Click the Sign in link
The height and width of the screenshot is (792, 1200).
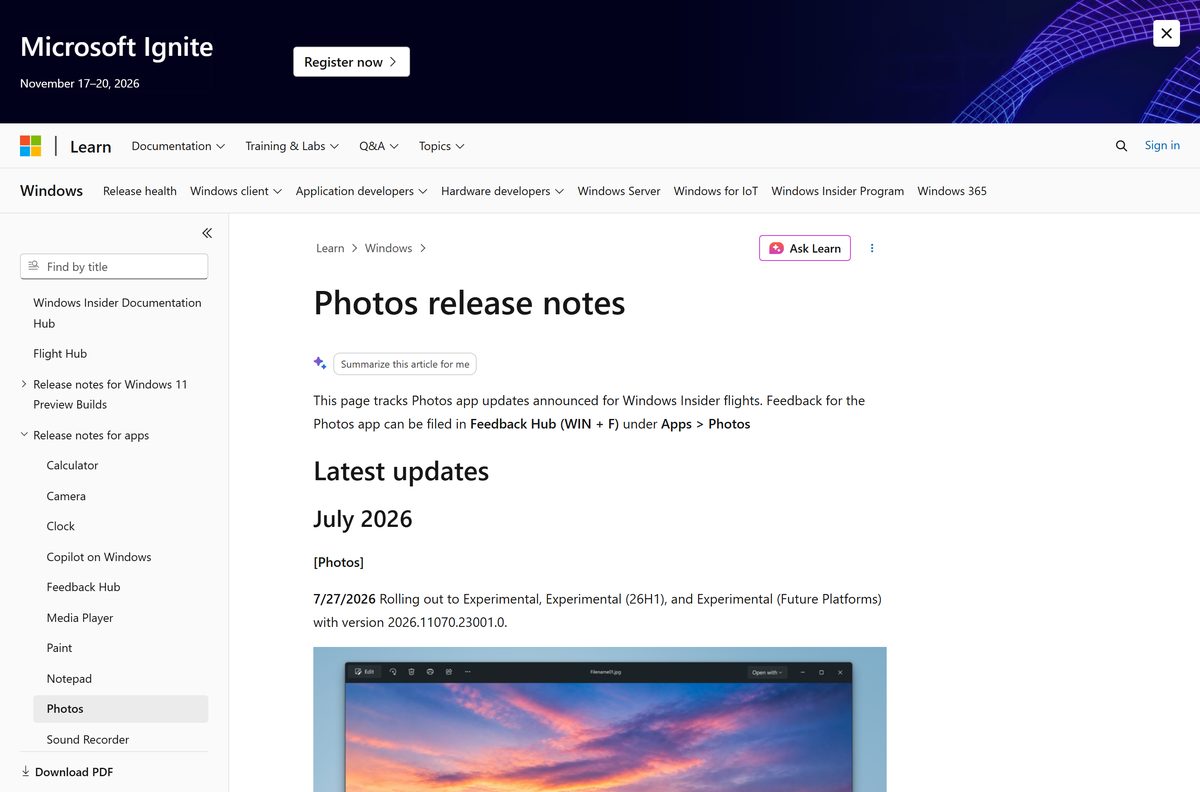[x=1162, y=145]
